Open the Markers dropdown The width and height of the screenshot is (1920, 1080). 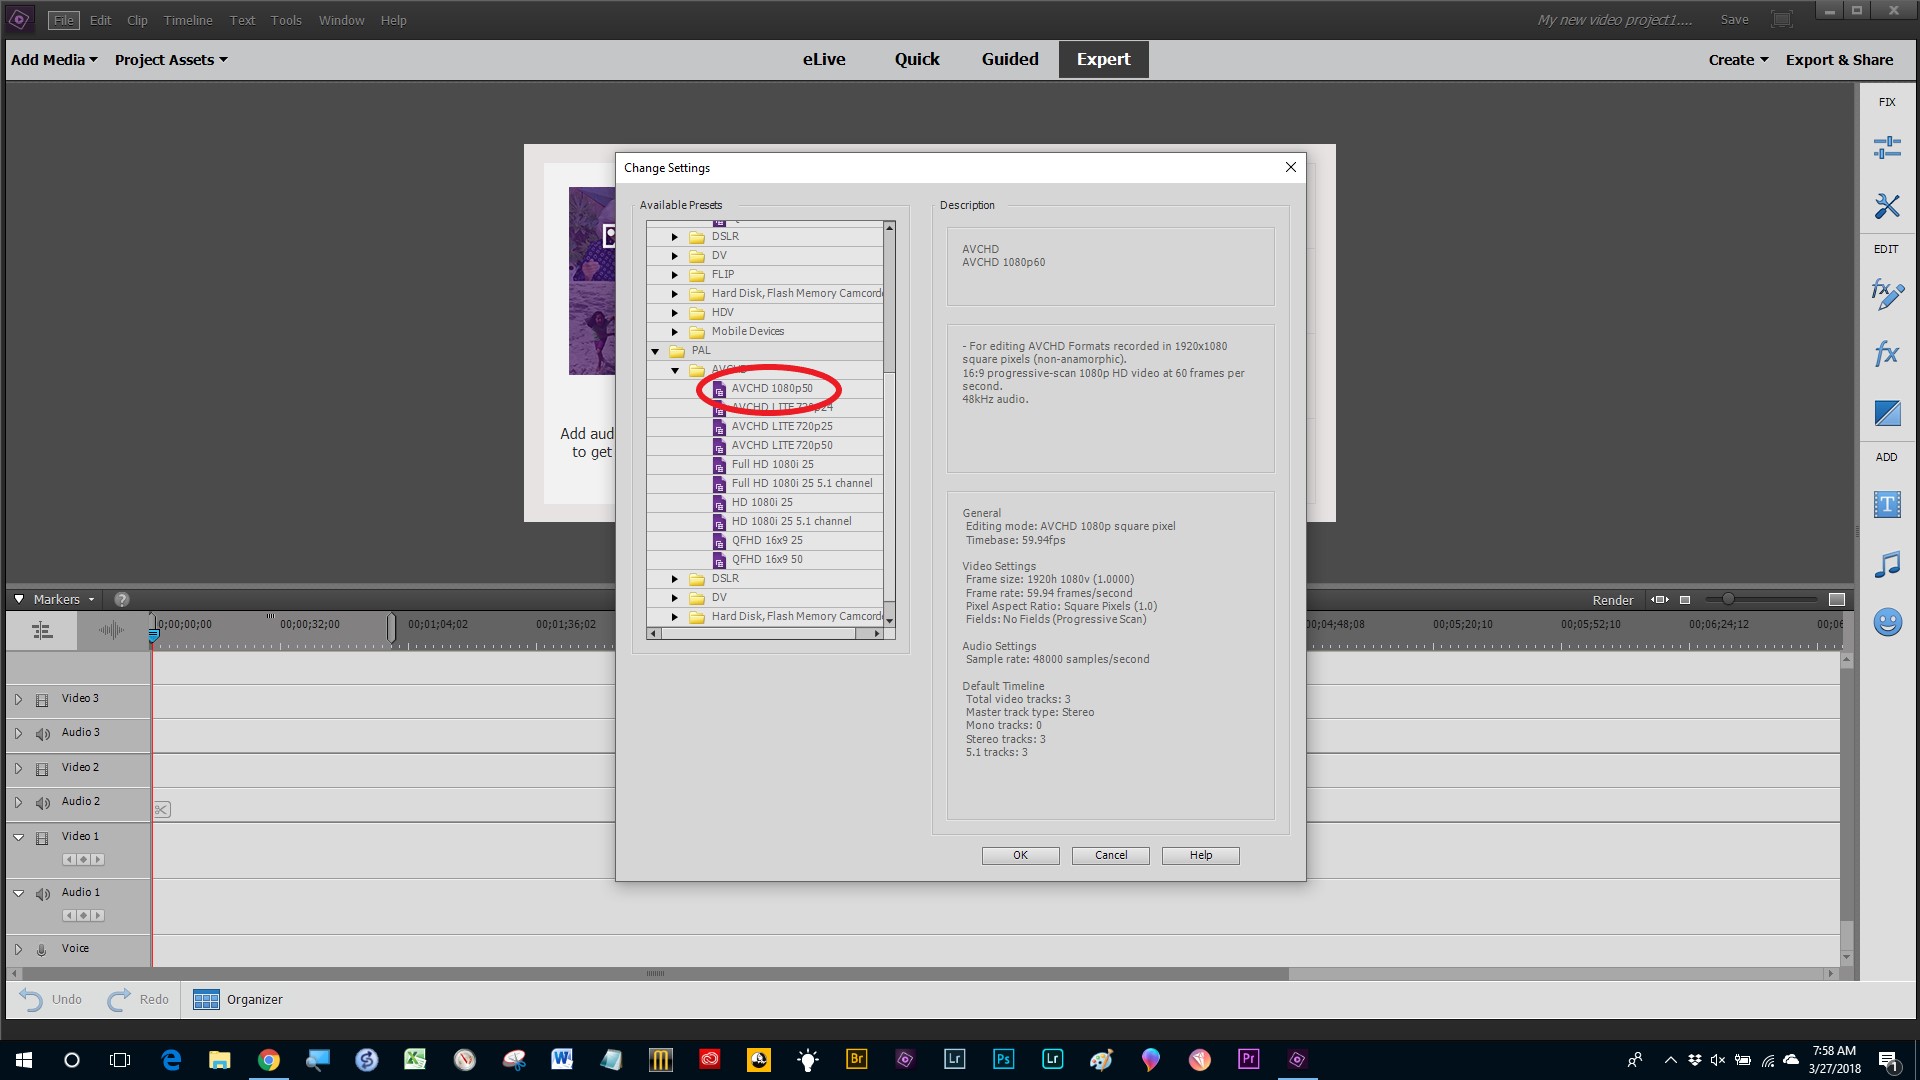tap(64, 600)
